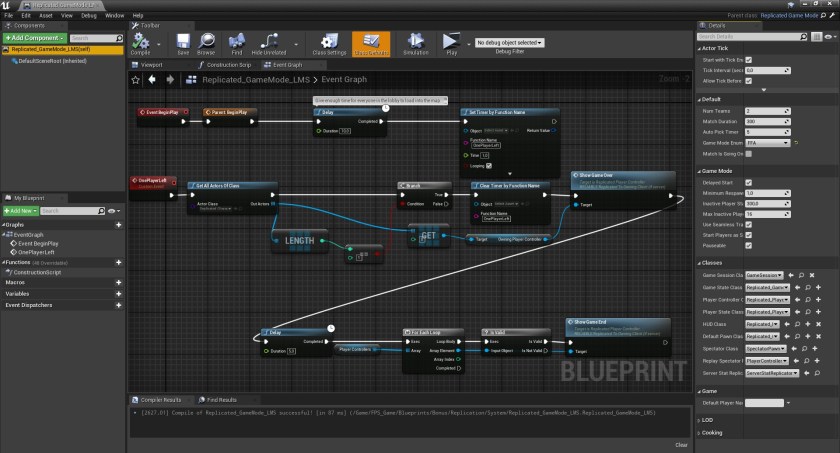Enable the Use Seamless Travel checkbox

coord(748,223)
